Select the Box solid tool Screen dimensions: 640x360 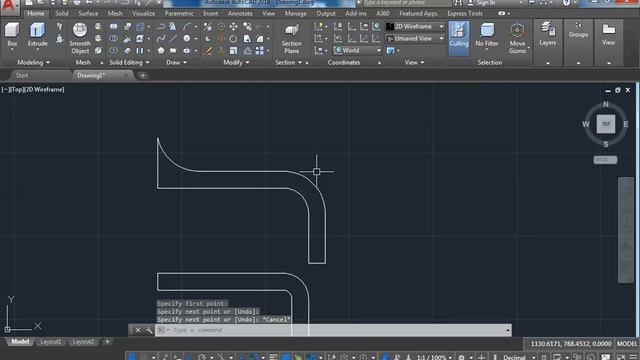click(12, 34)
